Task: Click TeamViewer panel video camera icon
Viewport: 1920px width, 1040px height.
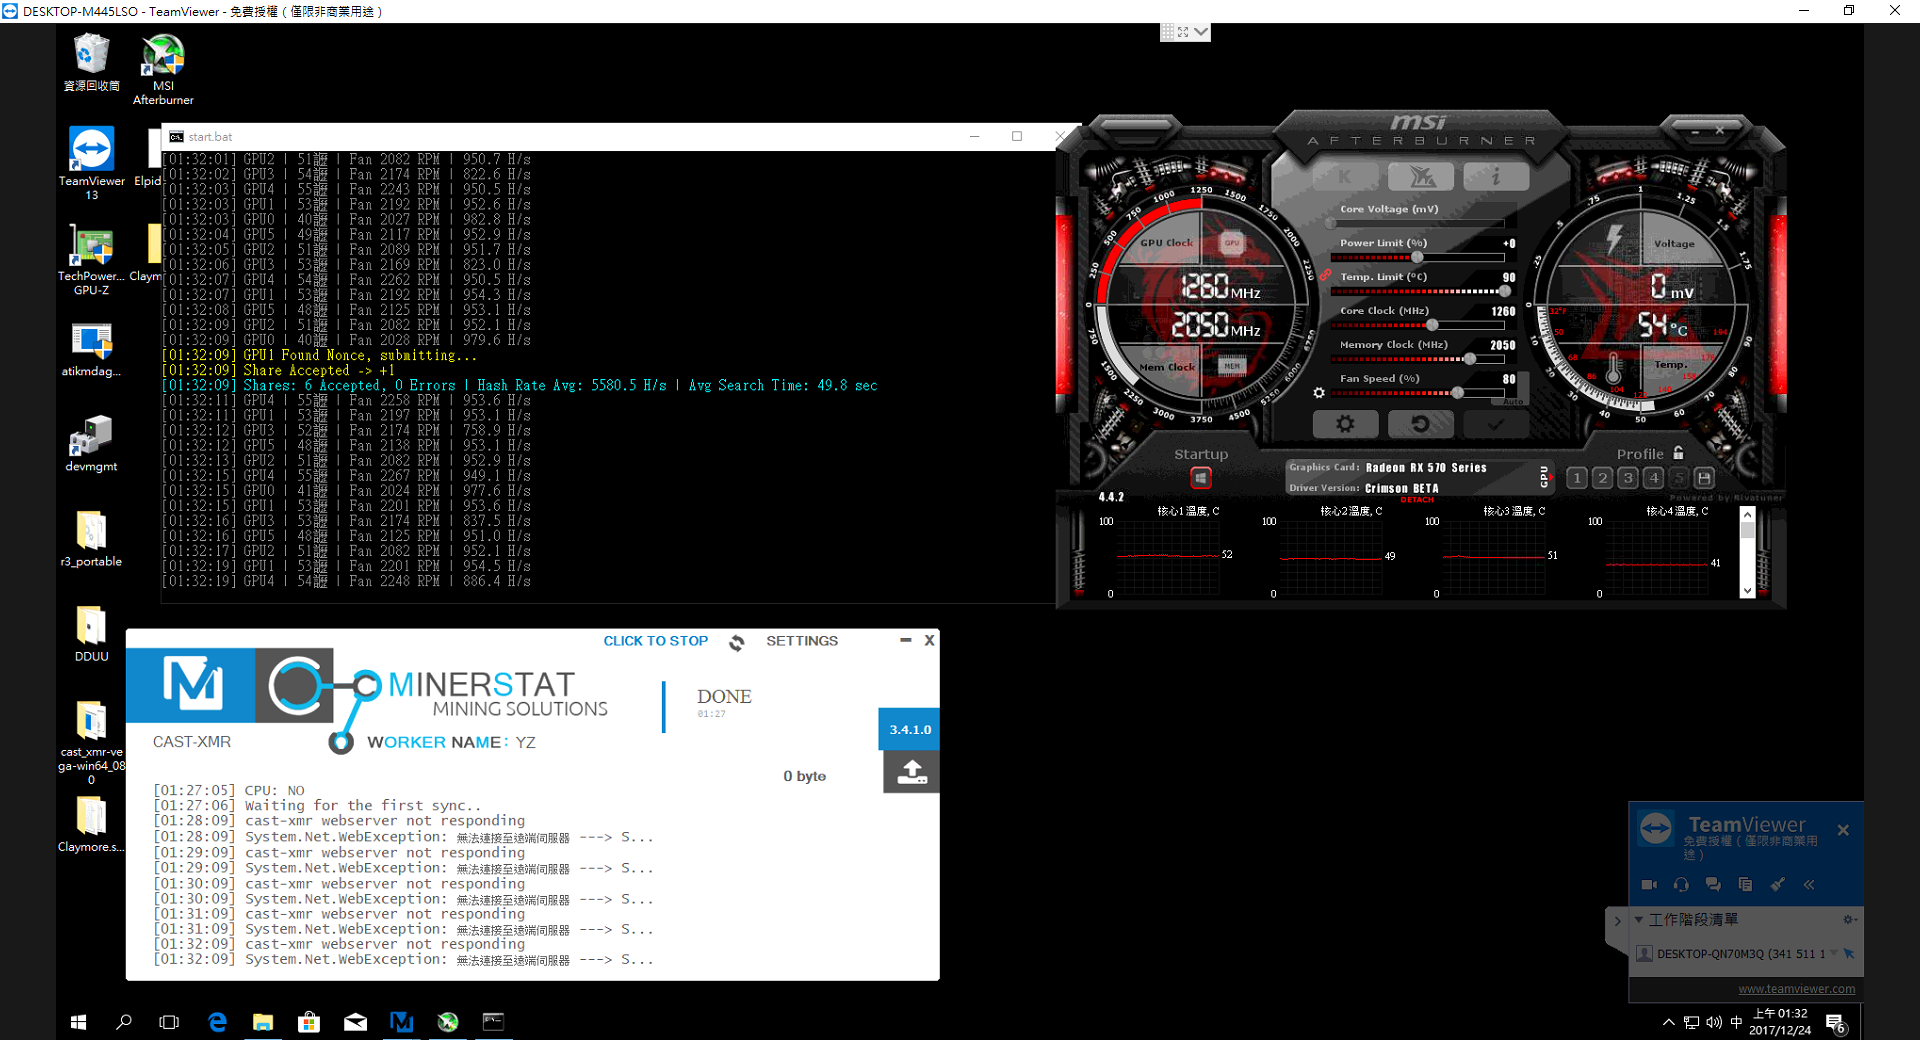Action: (x=1649, y=884)
